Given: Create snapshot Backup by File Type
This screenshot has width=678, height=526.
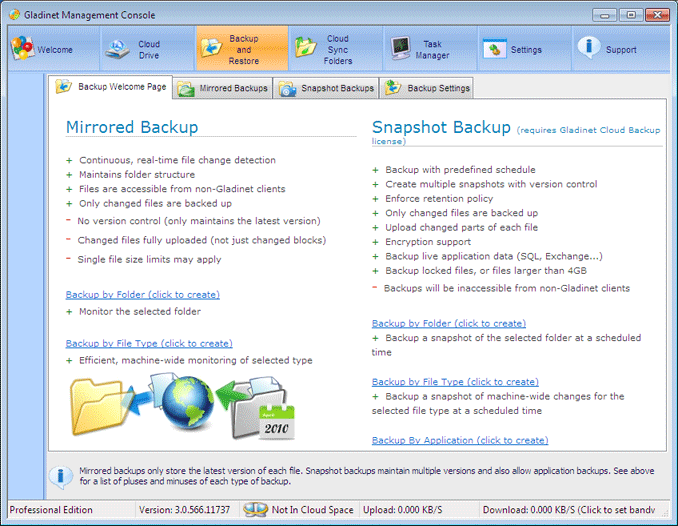Looking at the screenshot, I should (455, 382).
